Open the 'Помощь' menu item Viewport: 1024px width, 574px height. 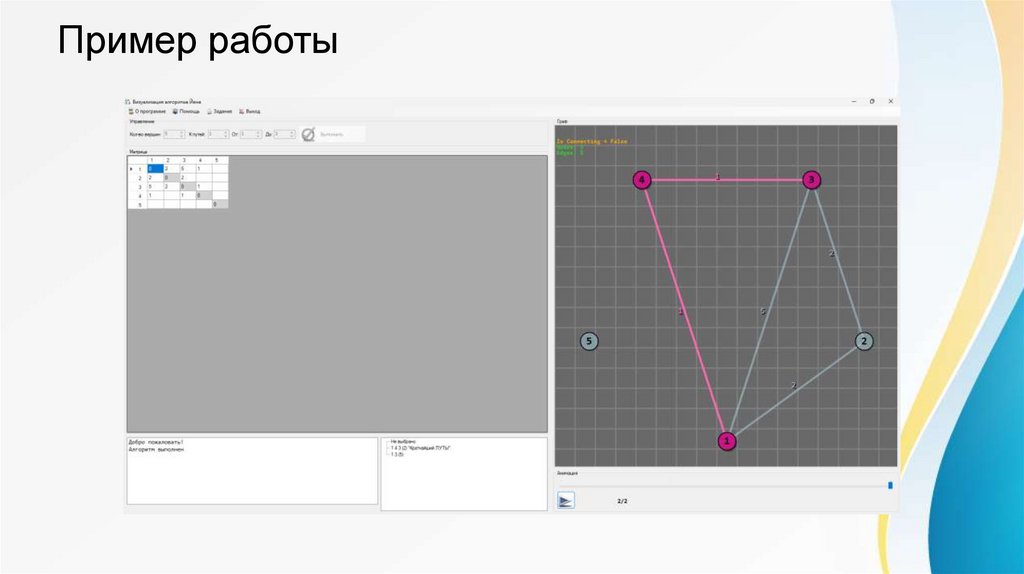(x=186, y=112)
